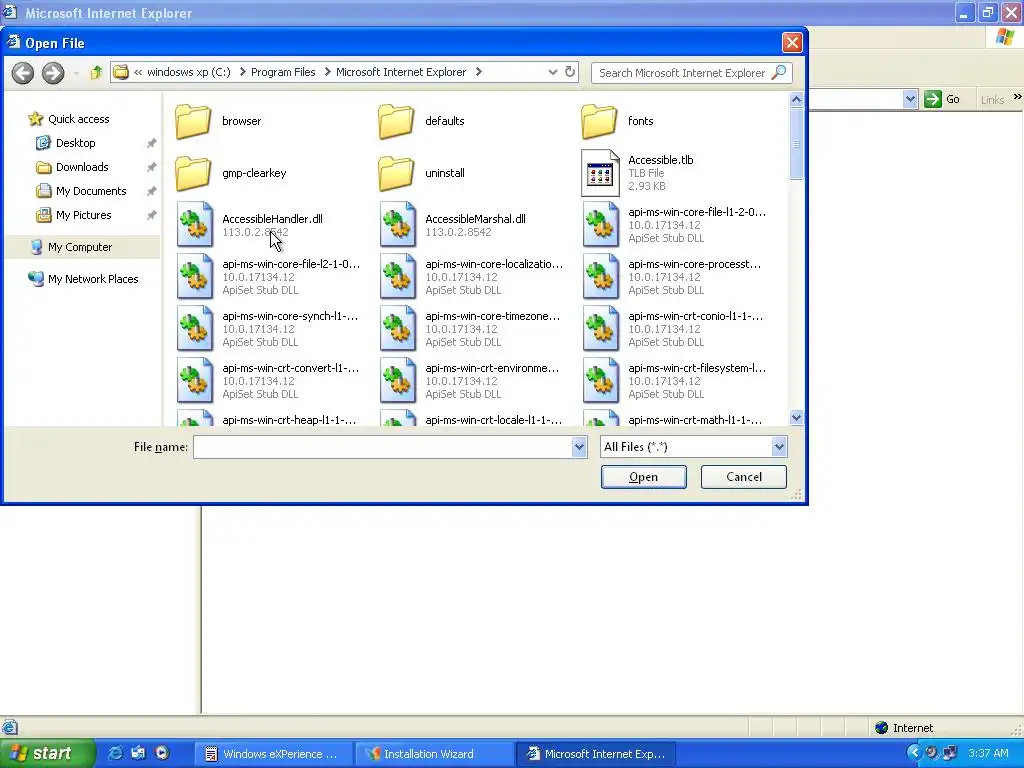The width and height of the screenshot is (1024, 768).
Task: Launch Internet Explorer from quick launch
Action: click(x=115, y=754)
